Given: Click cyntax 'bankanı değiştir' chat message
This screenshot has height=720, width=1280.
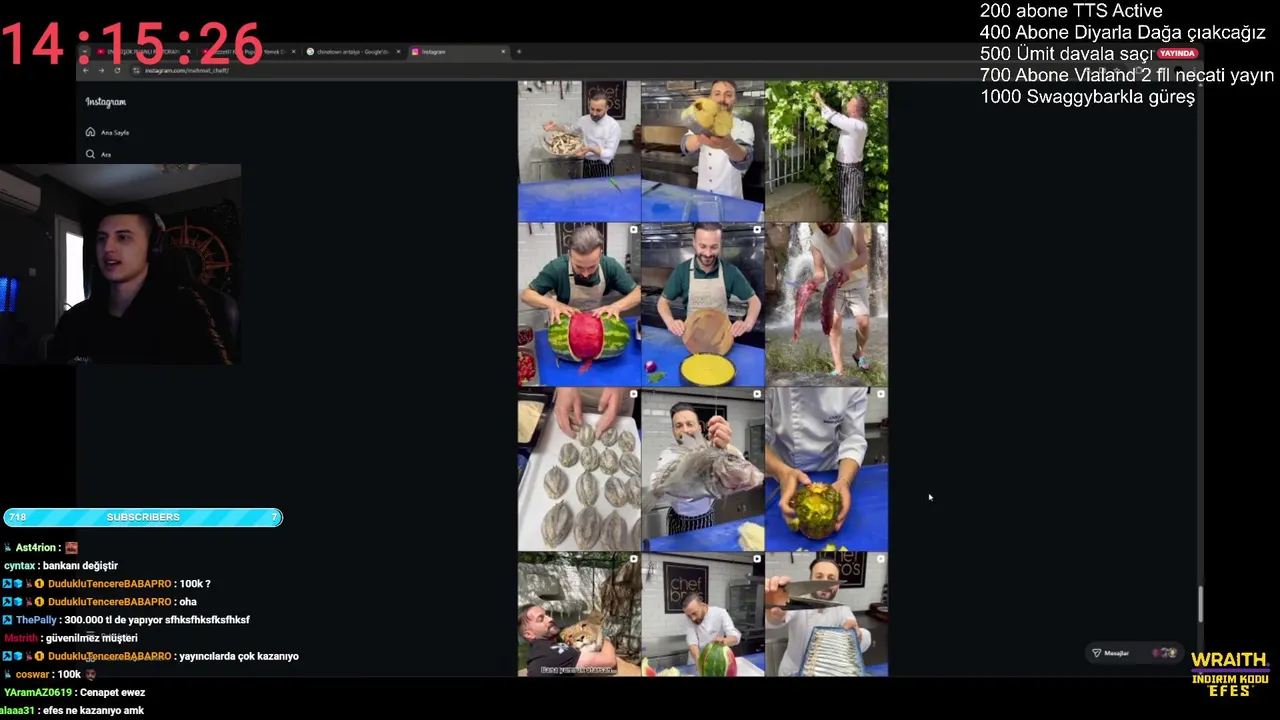Looking at the screenshot, I should pyautogui.click(x=61, y=566).
